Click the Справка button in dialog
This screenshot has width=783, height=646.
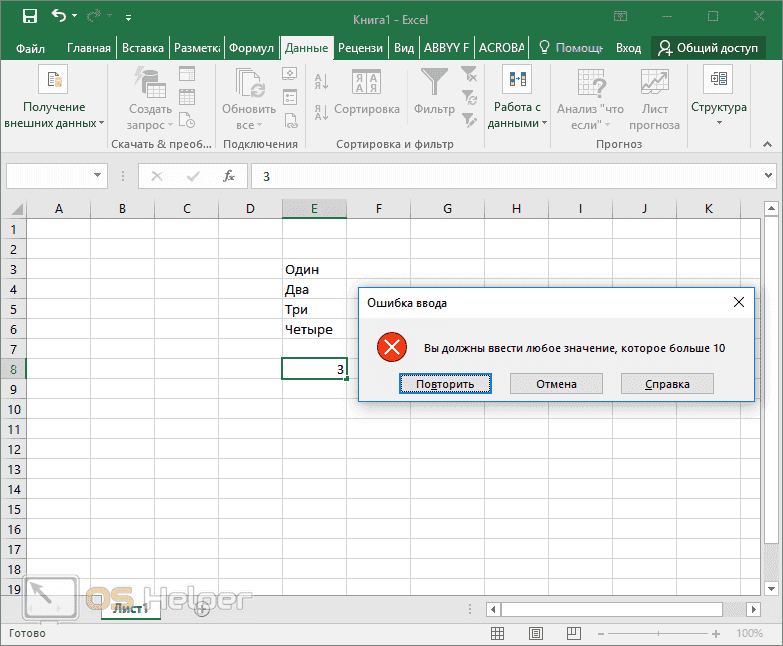point(667,384)
